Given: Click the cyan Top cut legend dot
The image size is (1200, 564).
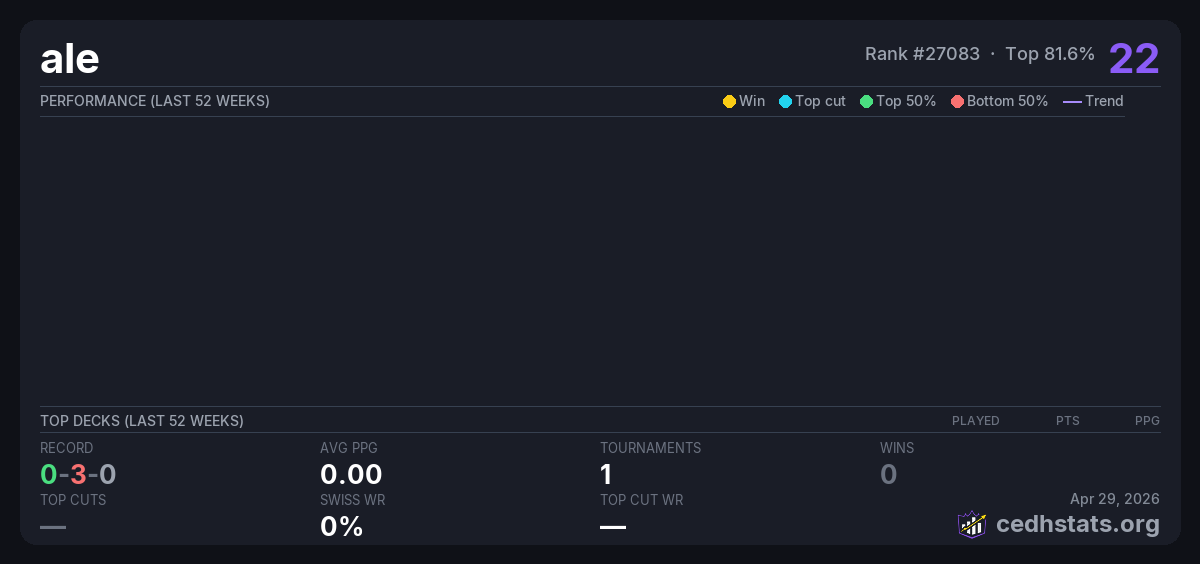Looking at the screenshot, I should pyautogui.click(x=785, y=101).
